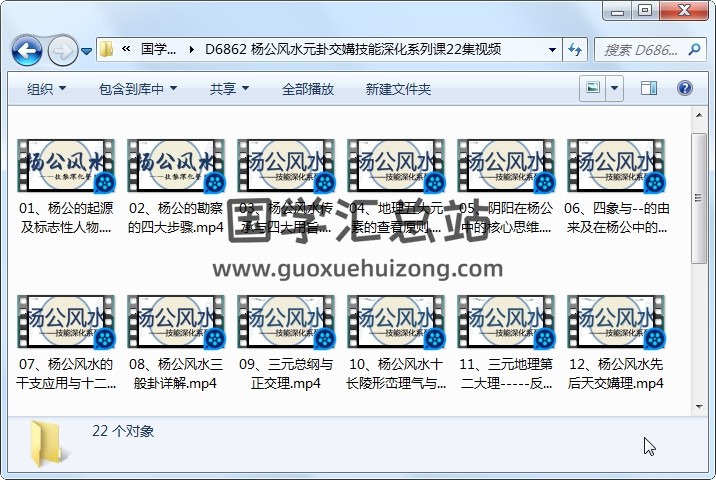The width and height of the screenshot is (716, 480).
Task: Click the 新建文件夹 button
Action: point(398,89)
